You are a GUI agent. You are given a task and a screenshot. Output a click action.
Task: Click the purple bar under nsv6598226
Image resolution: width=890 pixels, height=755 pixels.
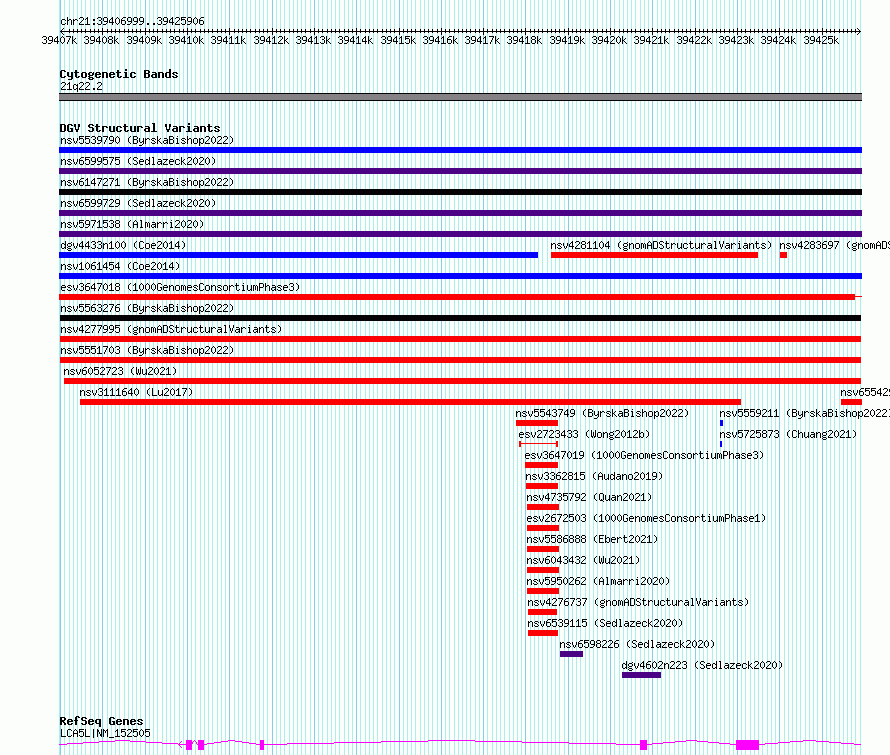pos(572,654)
